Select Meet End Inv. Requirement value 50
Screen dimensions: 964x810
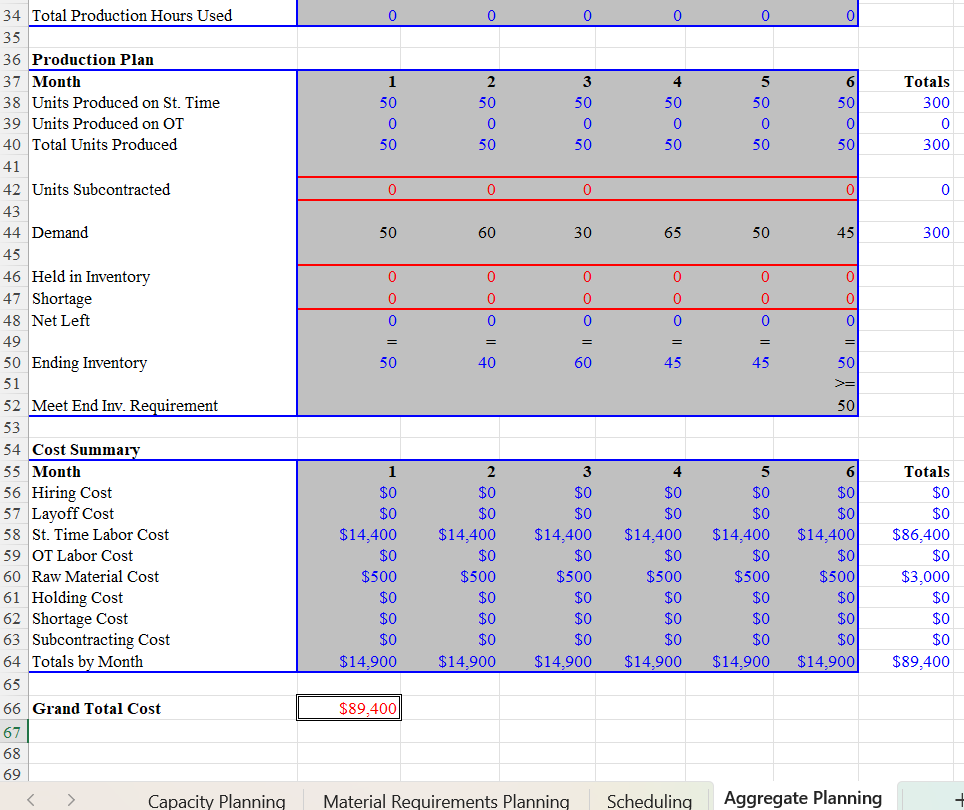tap(846, 406)
